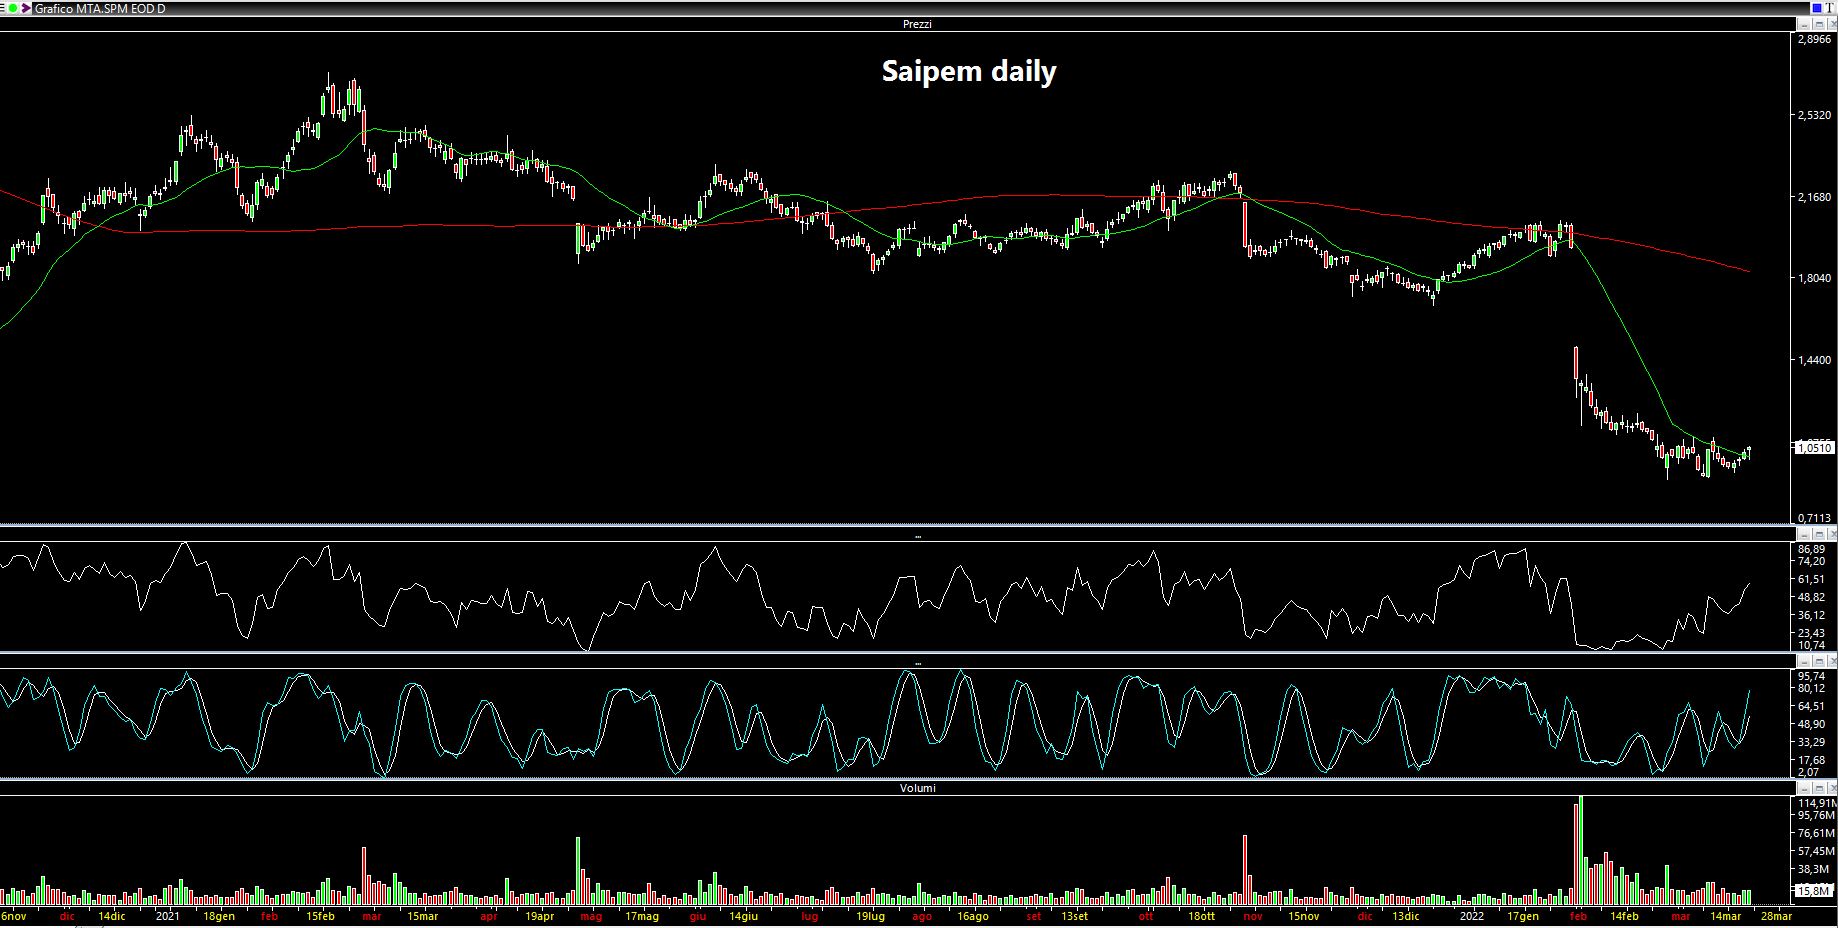Minimize the stochastic panel above Volumi
Image resolution: width=1838 pixels, height=928 pixels.
(x=1805, y=662)
